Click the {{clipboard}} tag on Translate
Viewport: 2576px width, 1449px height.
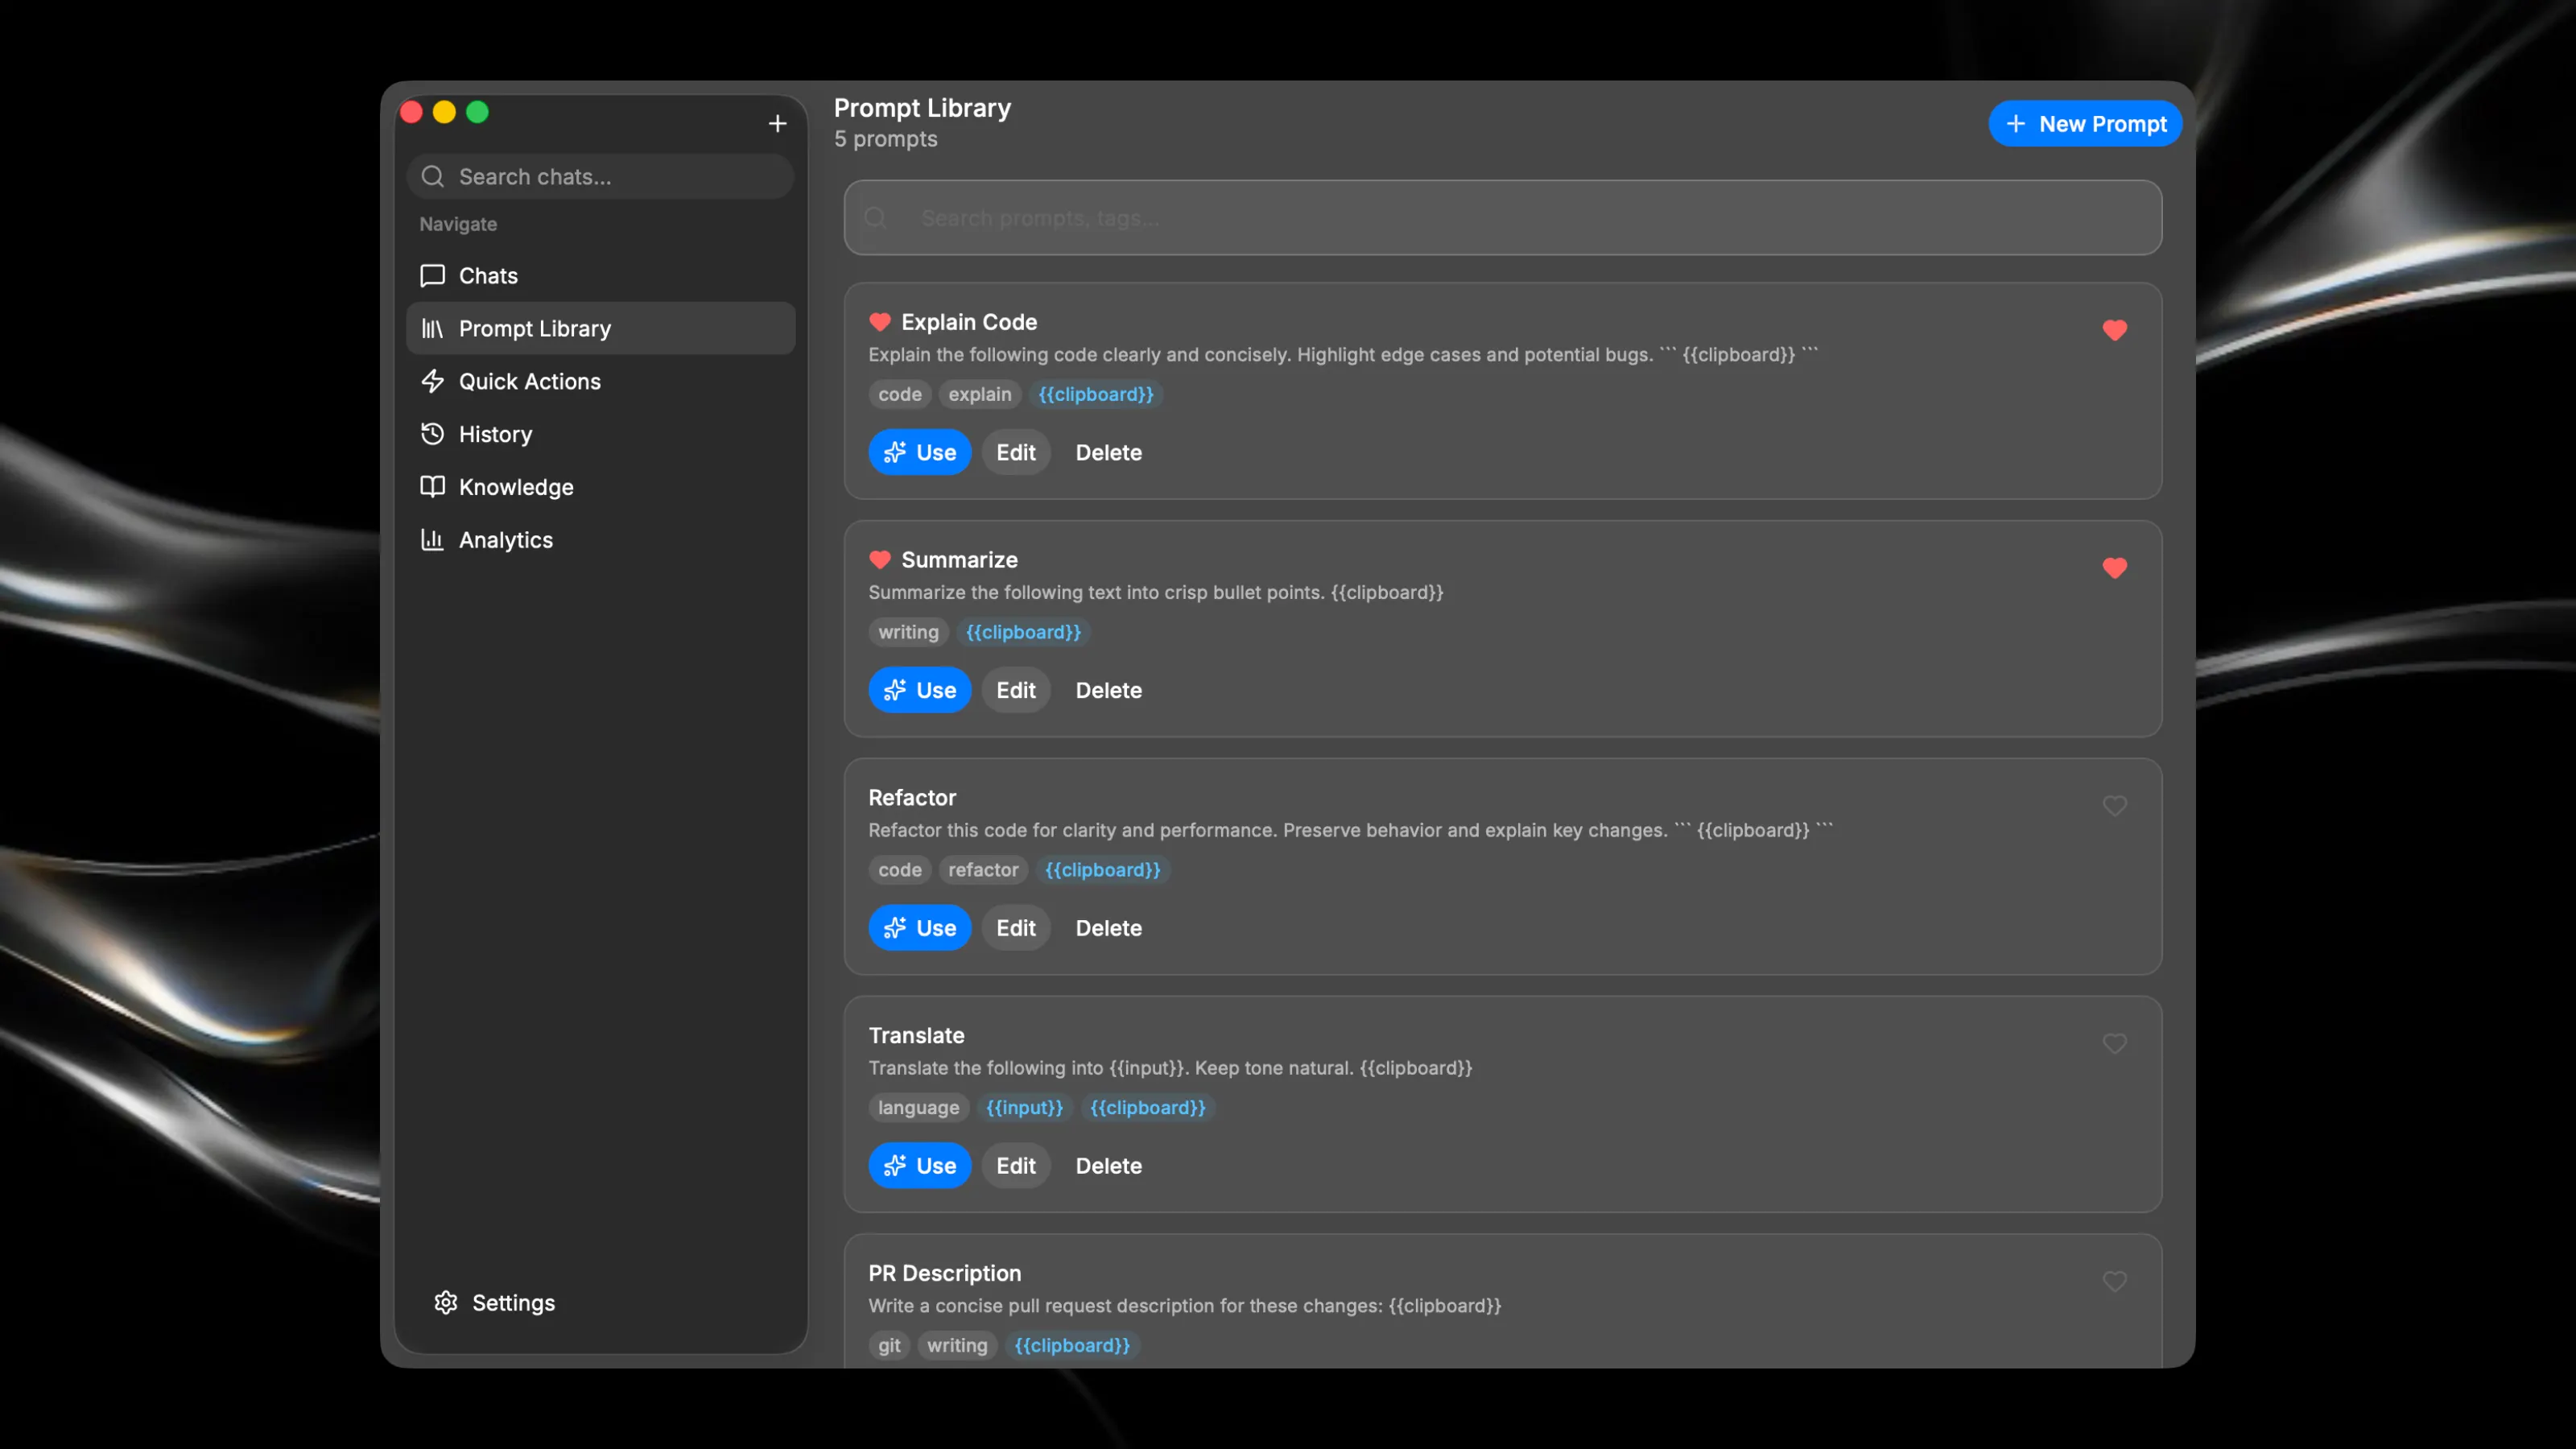click(1147, 1109)
